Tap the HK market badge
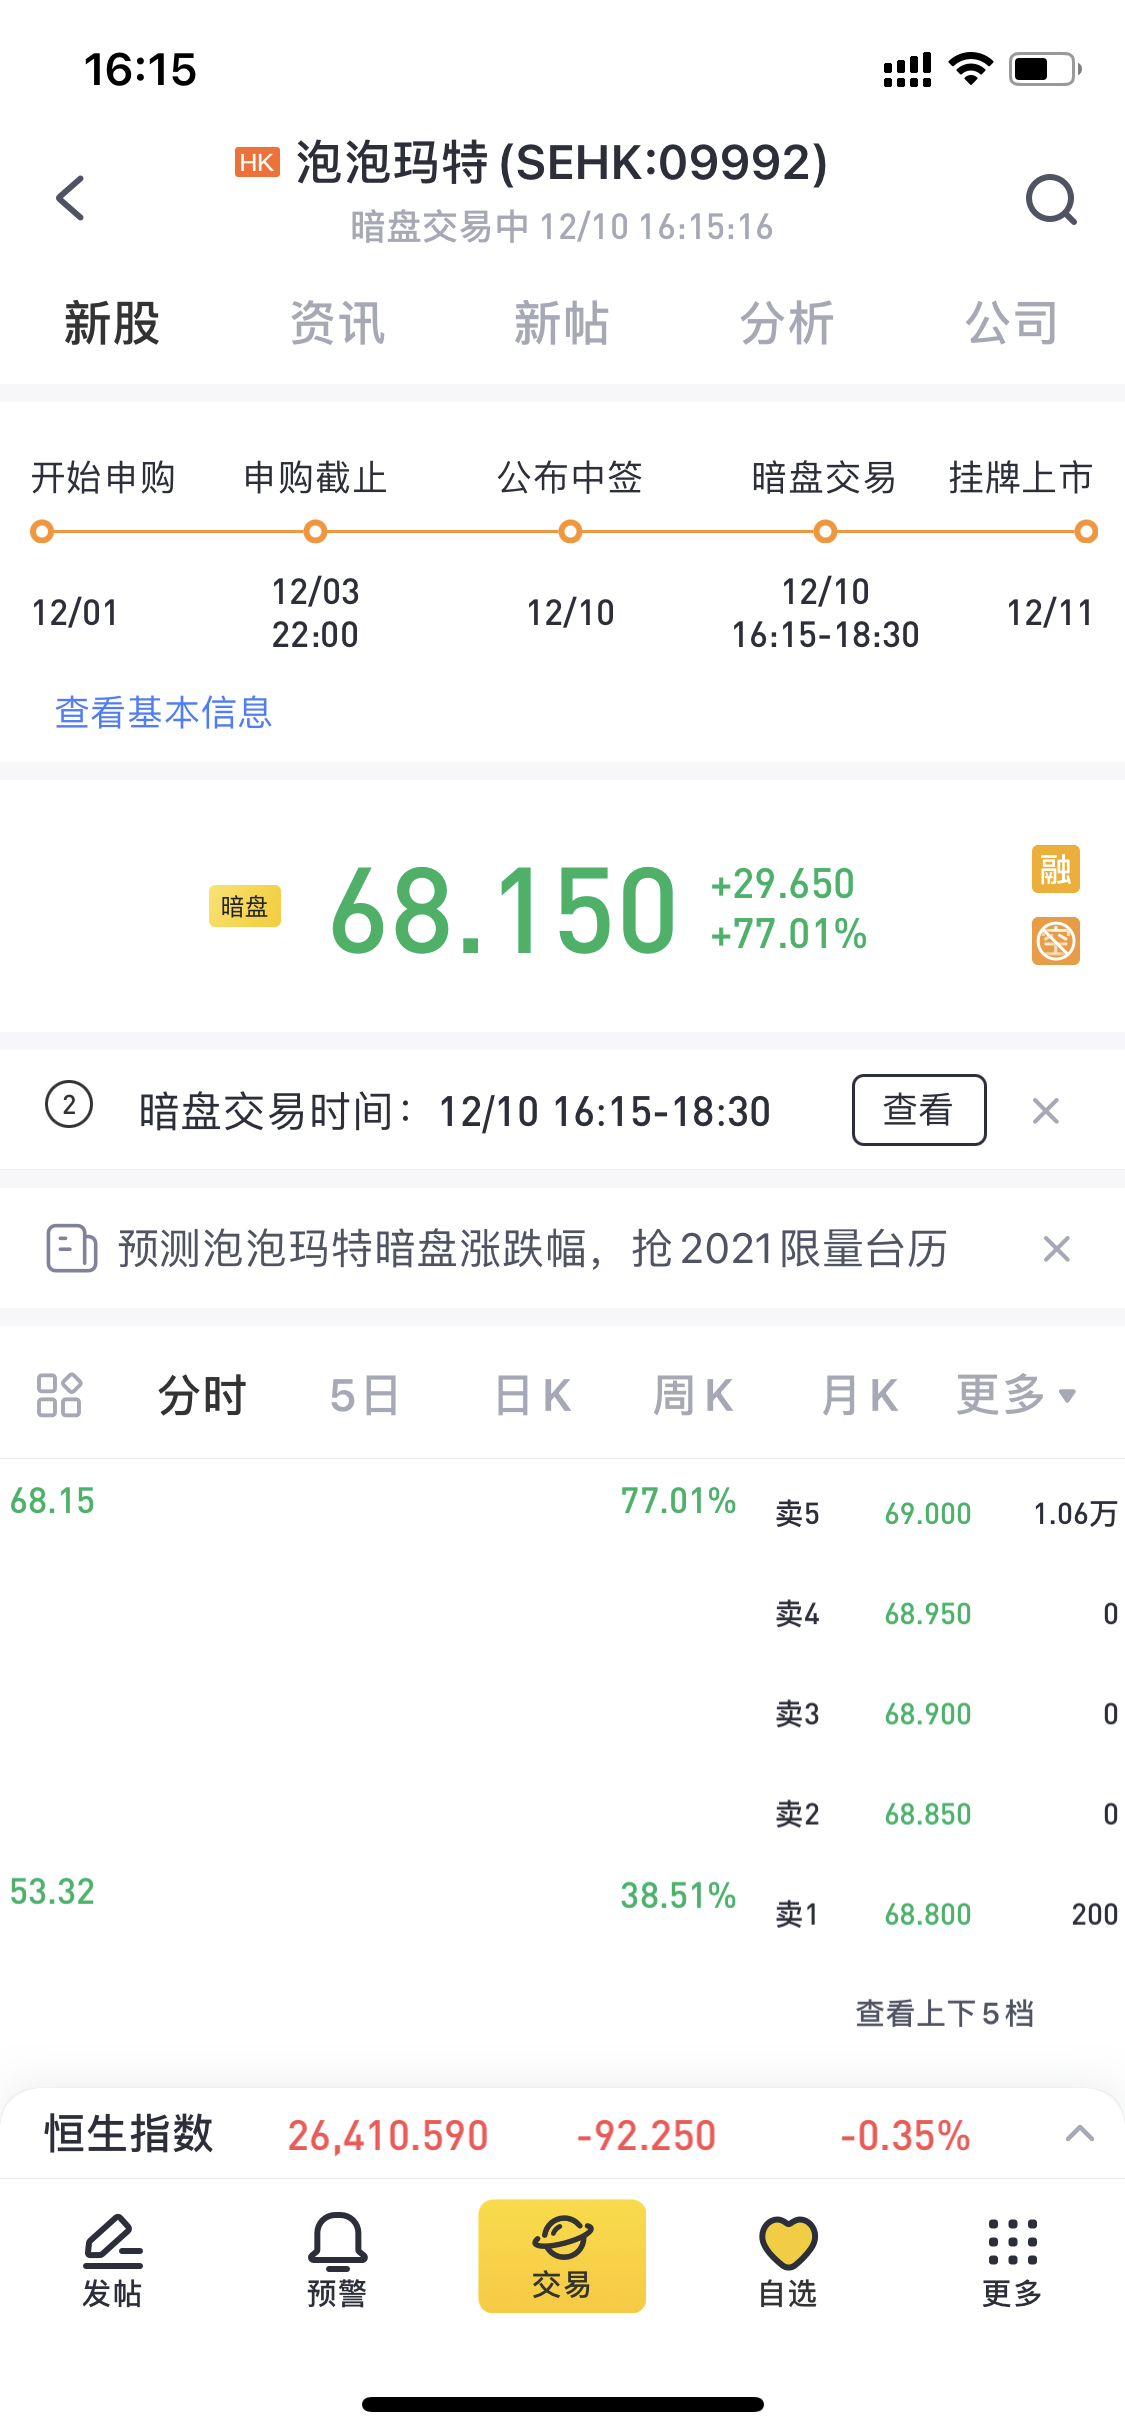 point(257,162)
